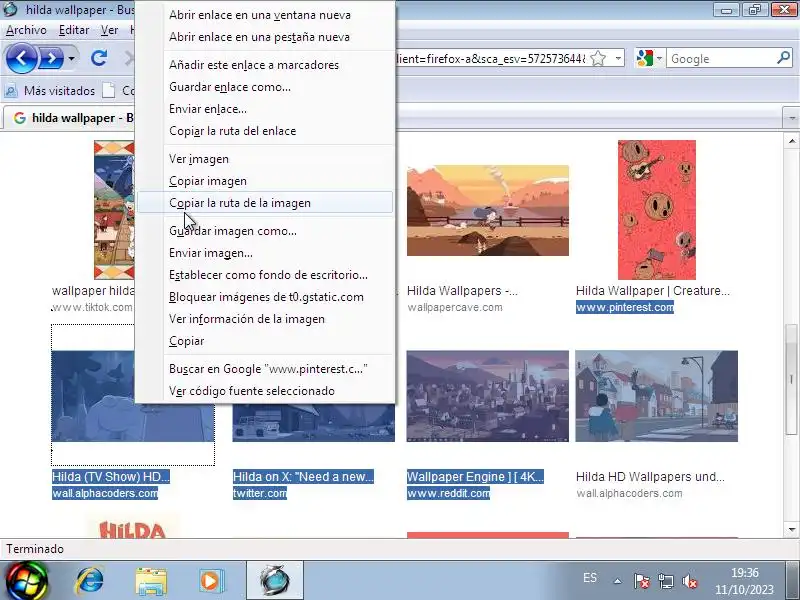Launch Windows Media Player from taskbar

(210, 581)
